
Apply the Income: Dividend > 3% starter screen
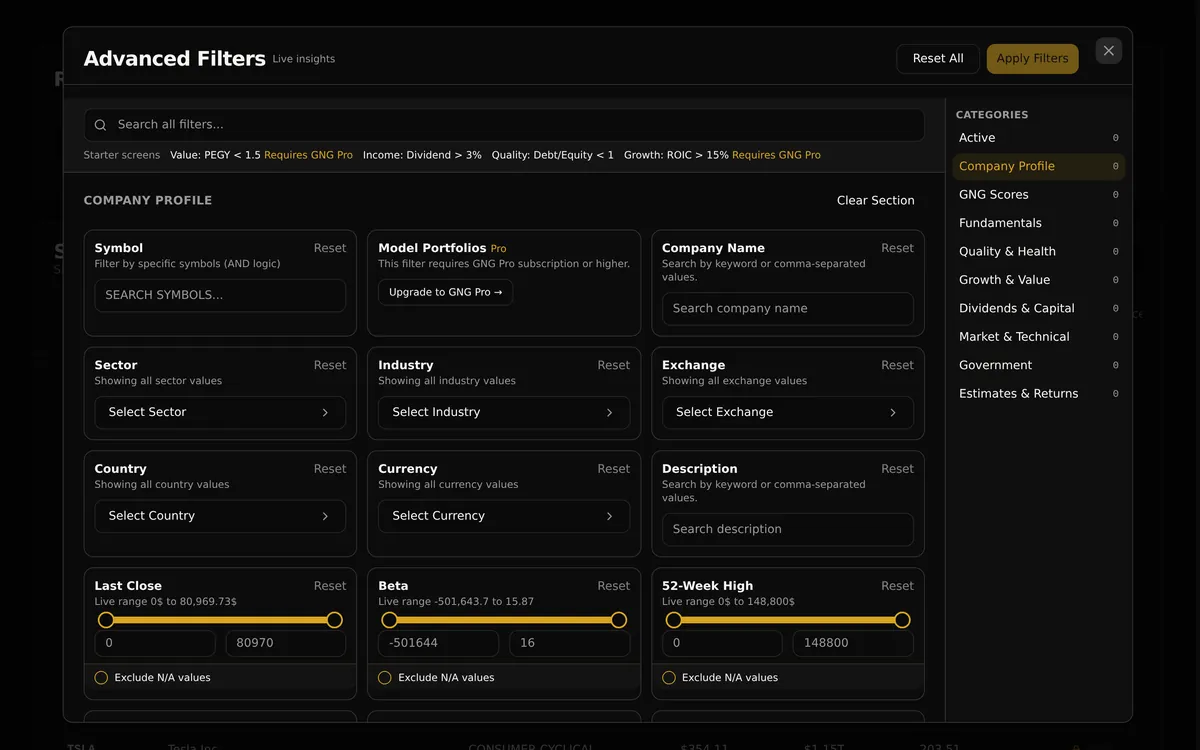tap(422, 156)
